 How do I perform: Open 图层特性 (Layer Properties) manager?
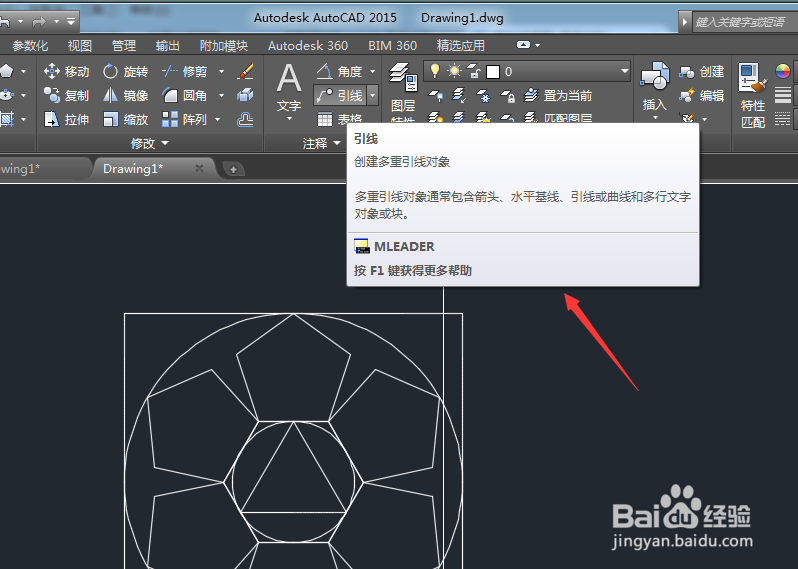(x=403, y=92)
